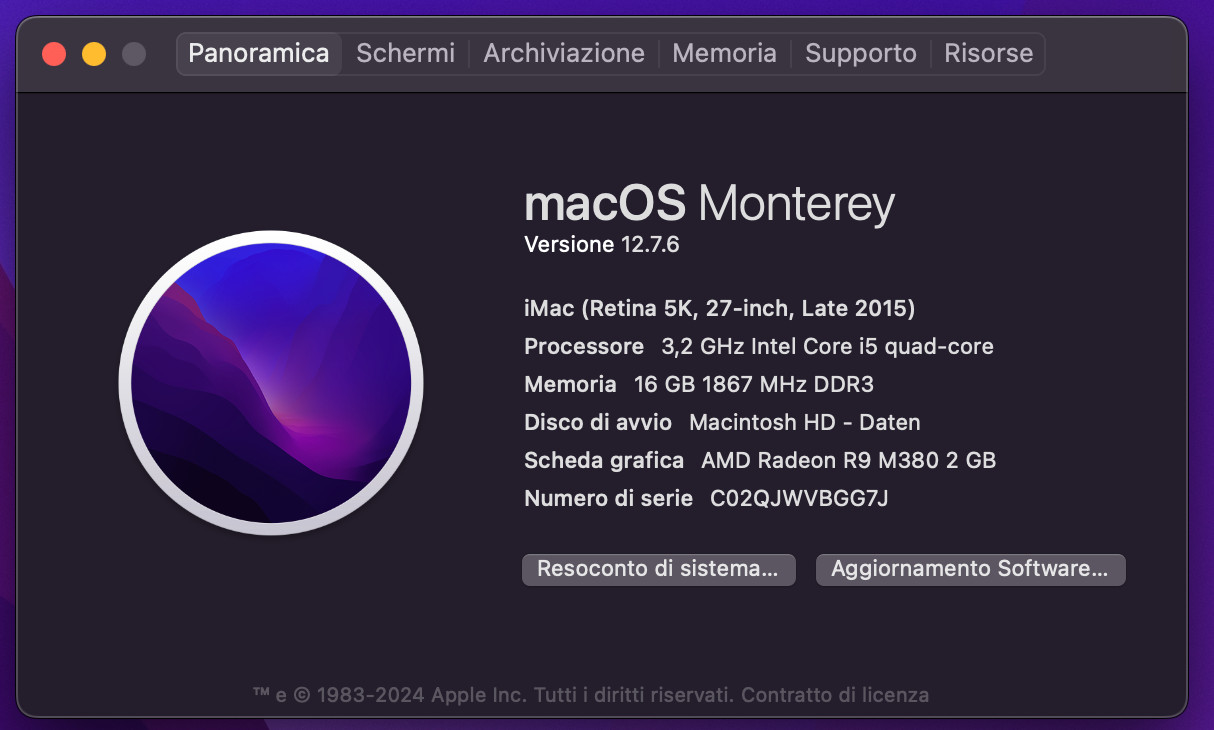Switch to the Risorse tab
1214x730 pixels.
coord(988,53)
